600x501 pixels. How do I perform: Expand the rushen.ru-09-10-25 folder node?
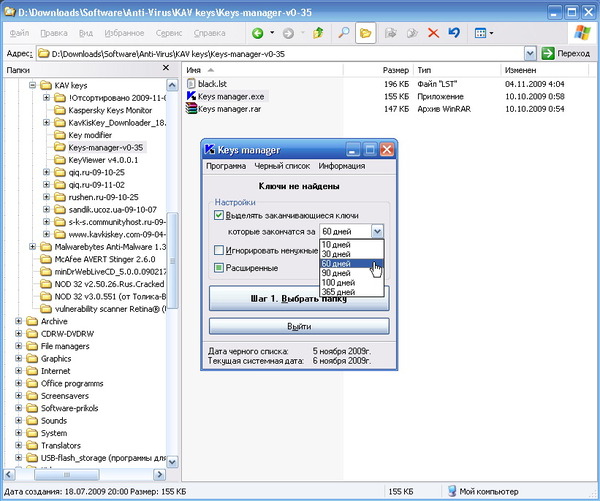point(46,197)
